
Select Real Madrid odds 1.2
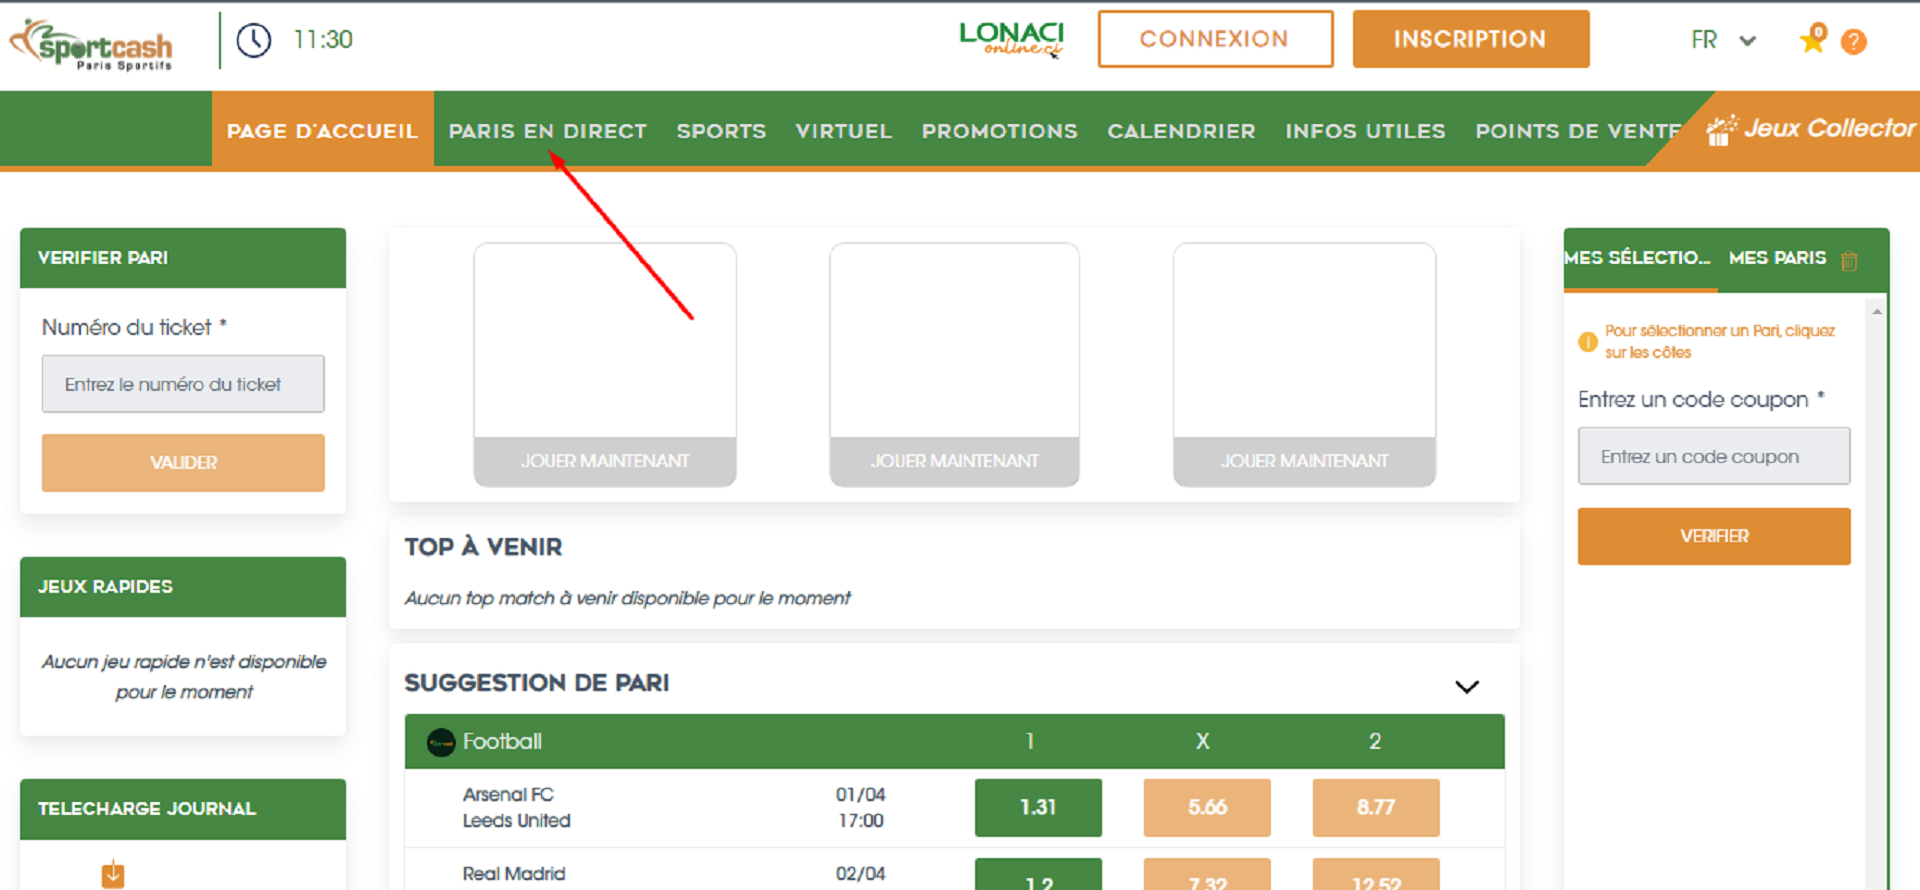pyautogui.click(x=1038, y=874)
